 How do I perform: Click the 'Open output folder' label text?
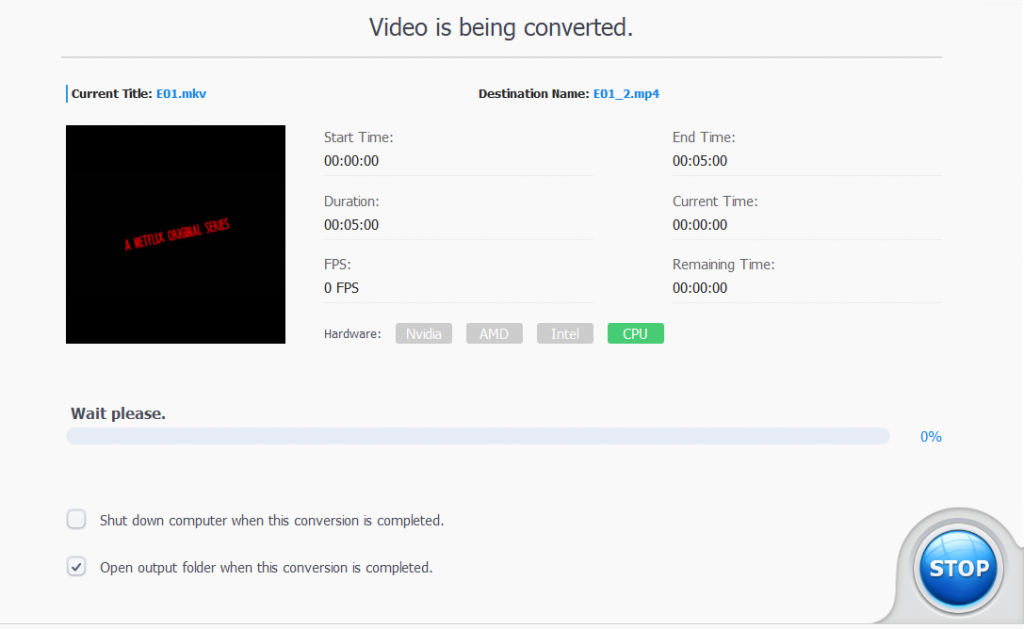tap(266, 568)
